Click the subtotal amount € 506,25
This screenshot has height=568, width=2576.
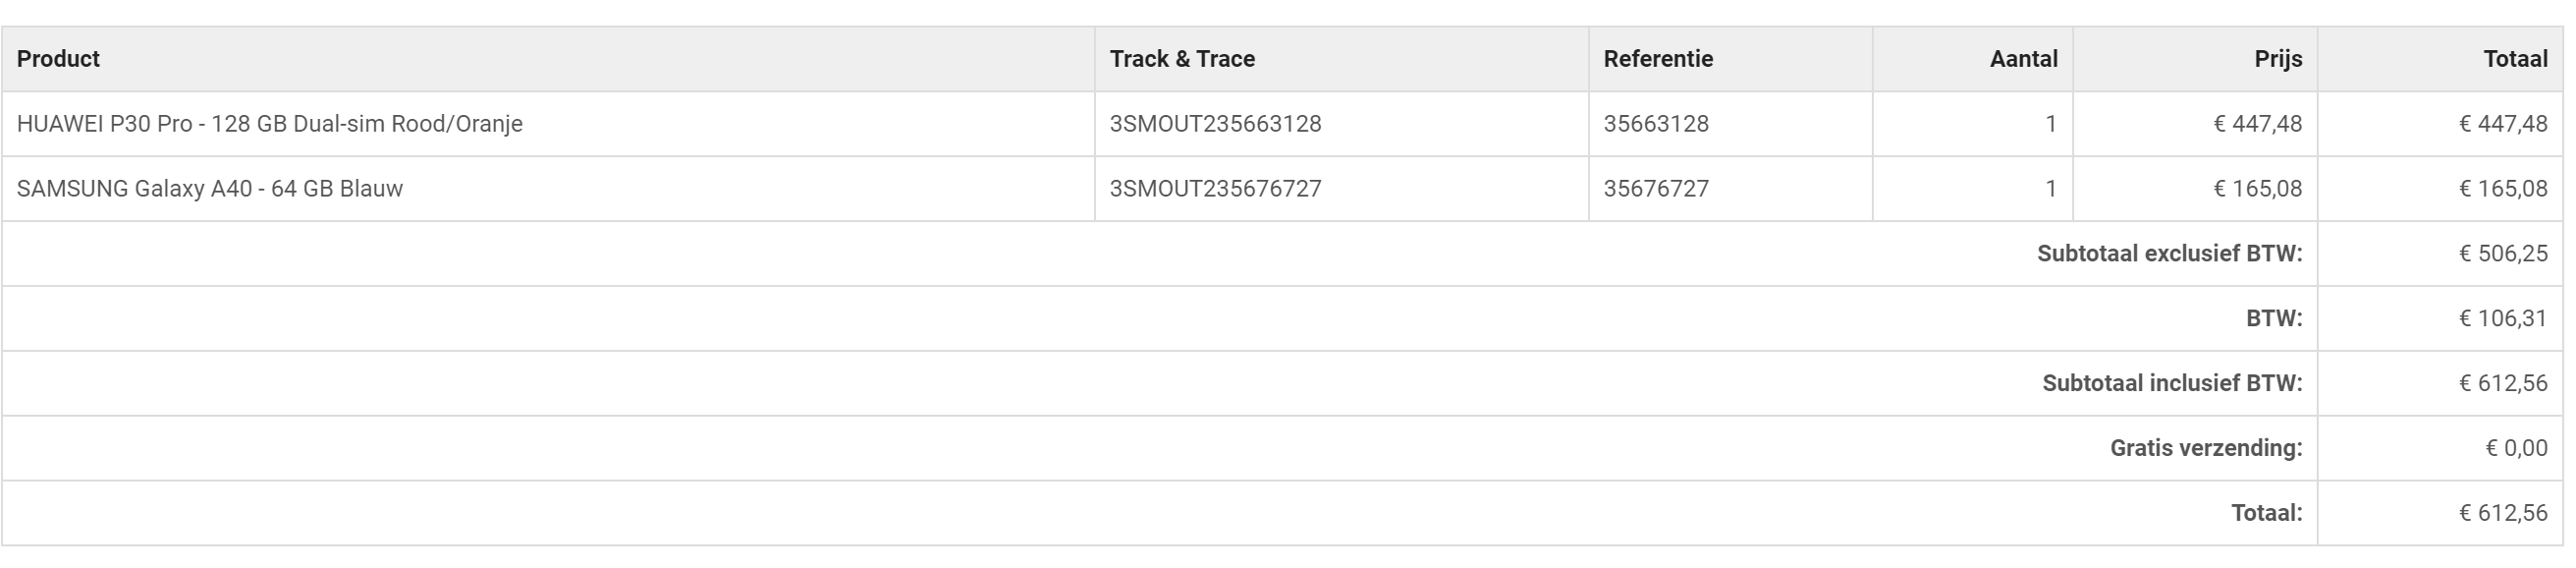click(x=2503, y=254)
